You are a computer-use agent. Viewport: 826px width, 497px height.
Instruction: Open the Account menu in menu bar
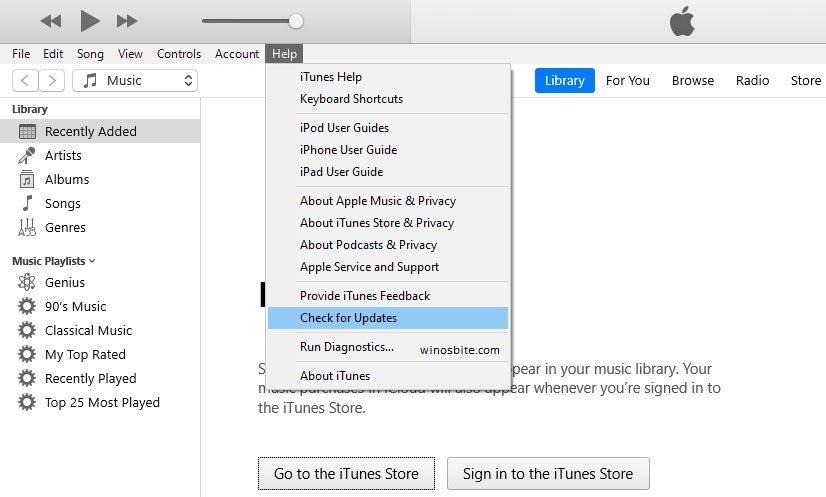(237, 54)
